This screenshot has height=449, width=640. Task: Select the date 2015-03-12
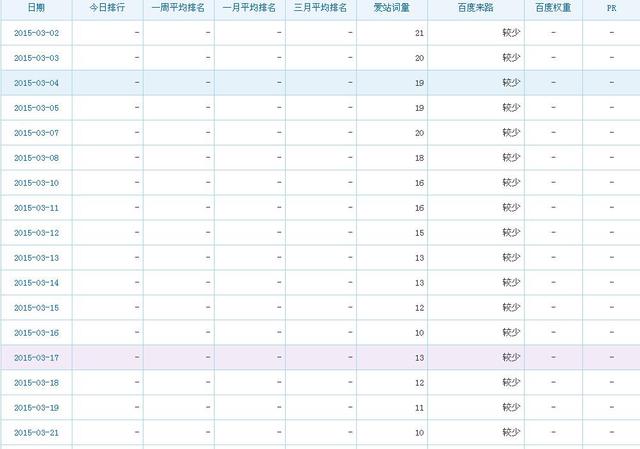click(x=36, y=233)
